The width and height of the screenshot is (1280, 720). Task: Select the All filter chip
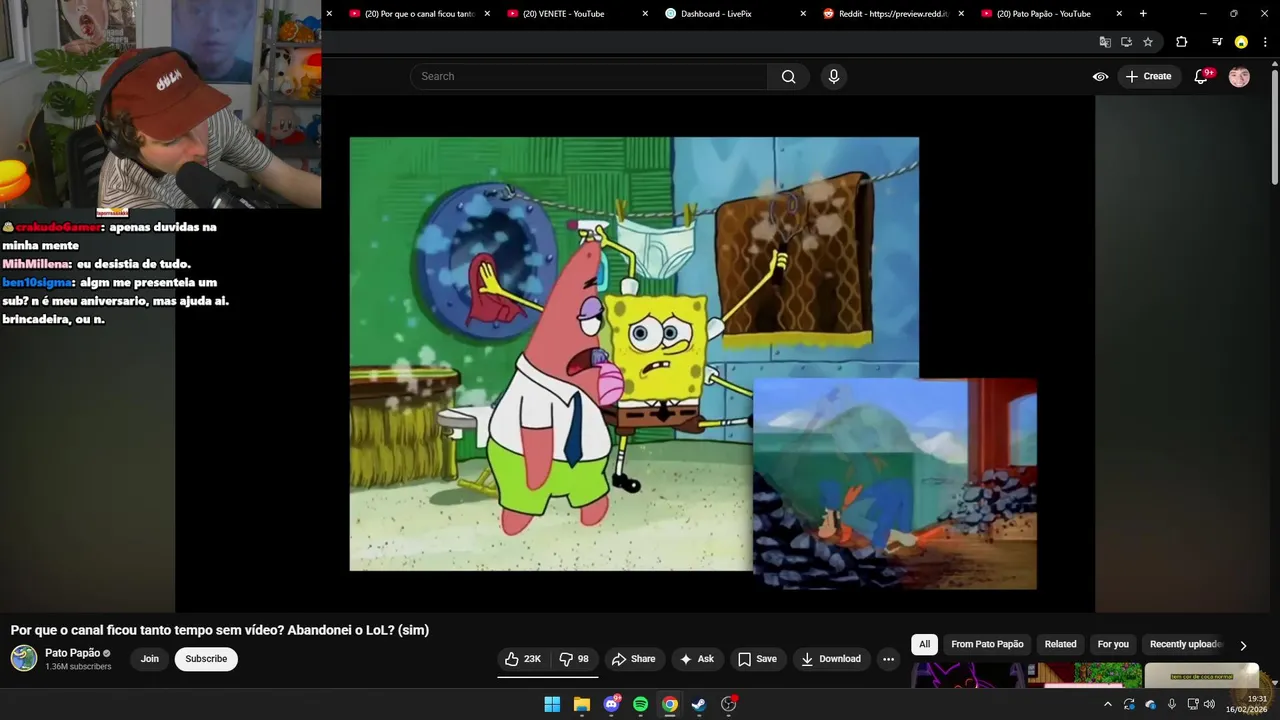click(925, 645)
